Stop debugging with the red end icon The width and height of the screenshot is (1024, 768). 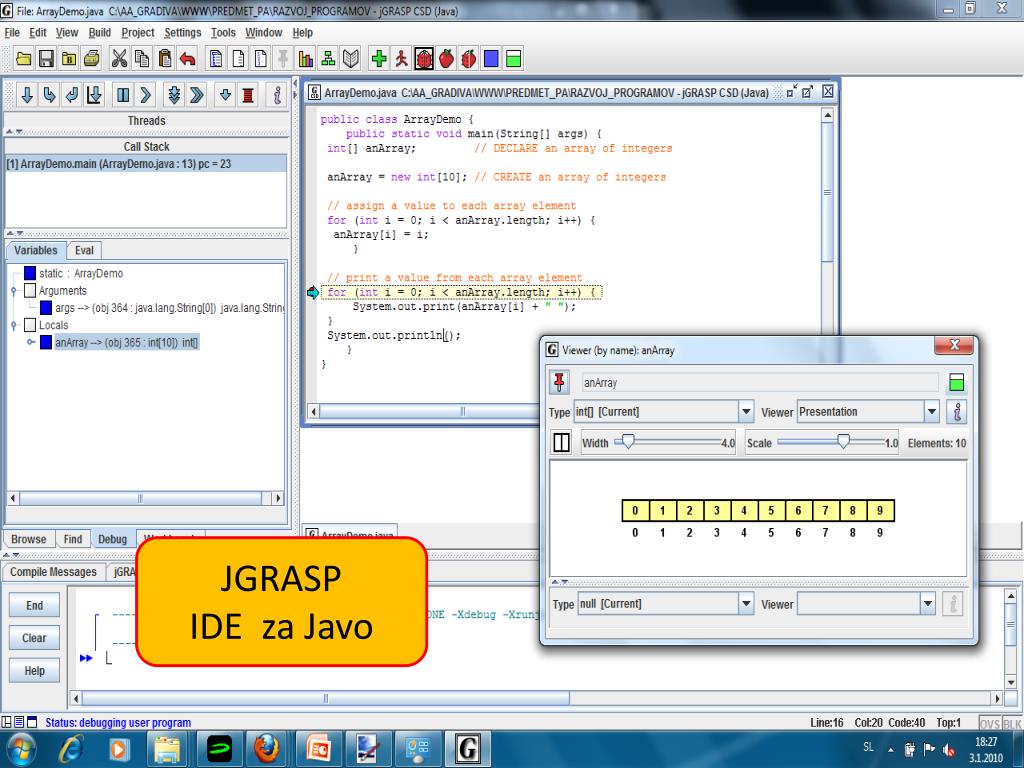tap(248, 95)
